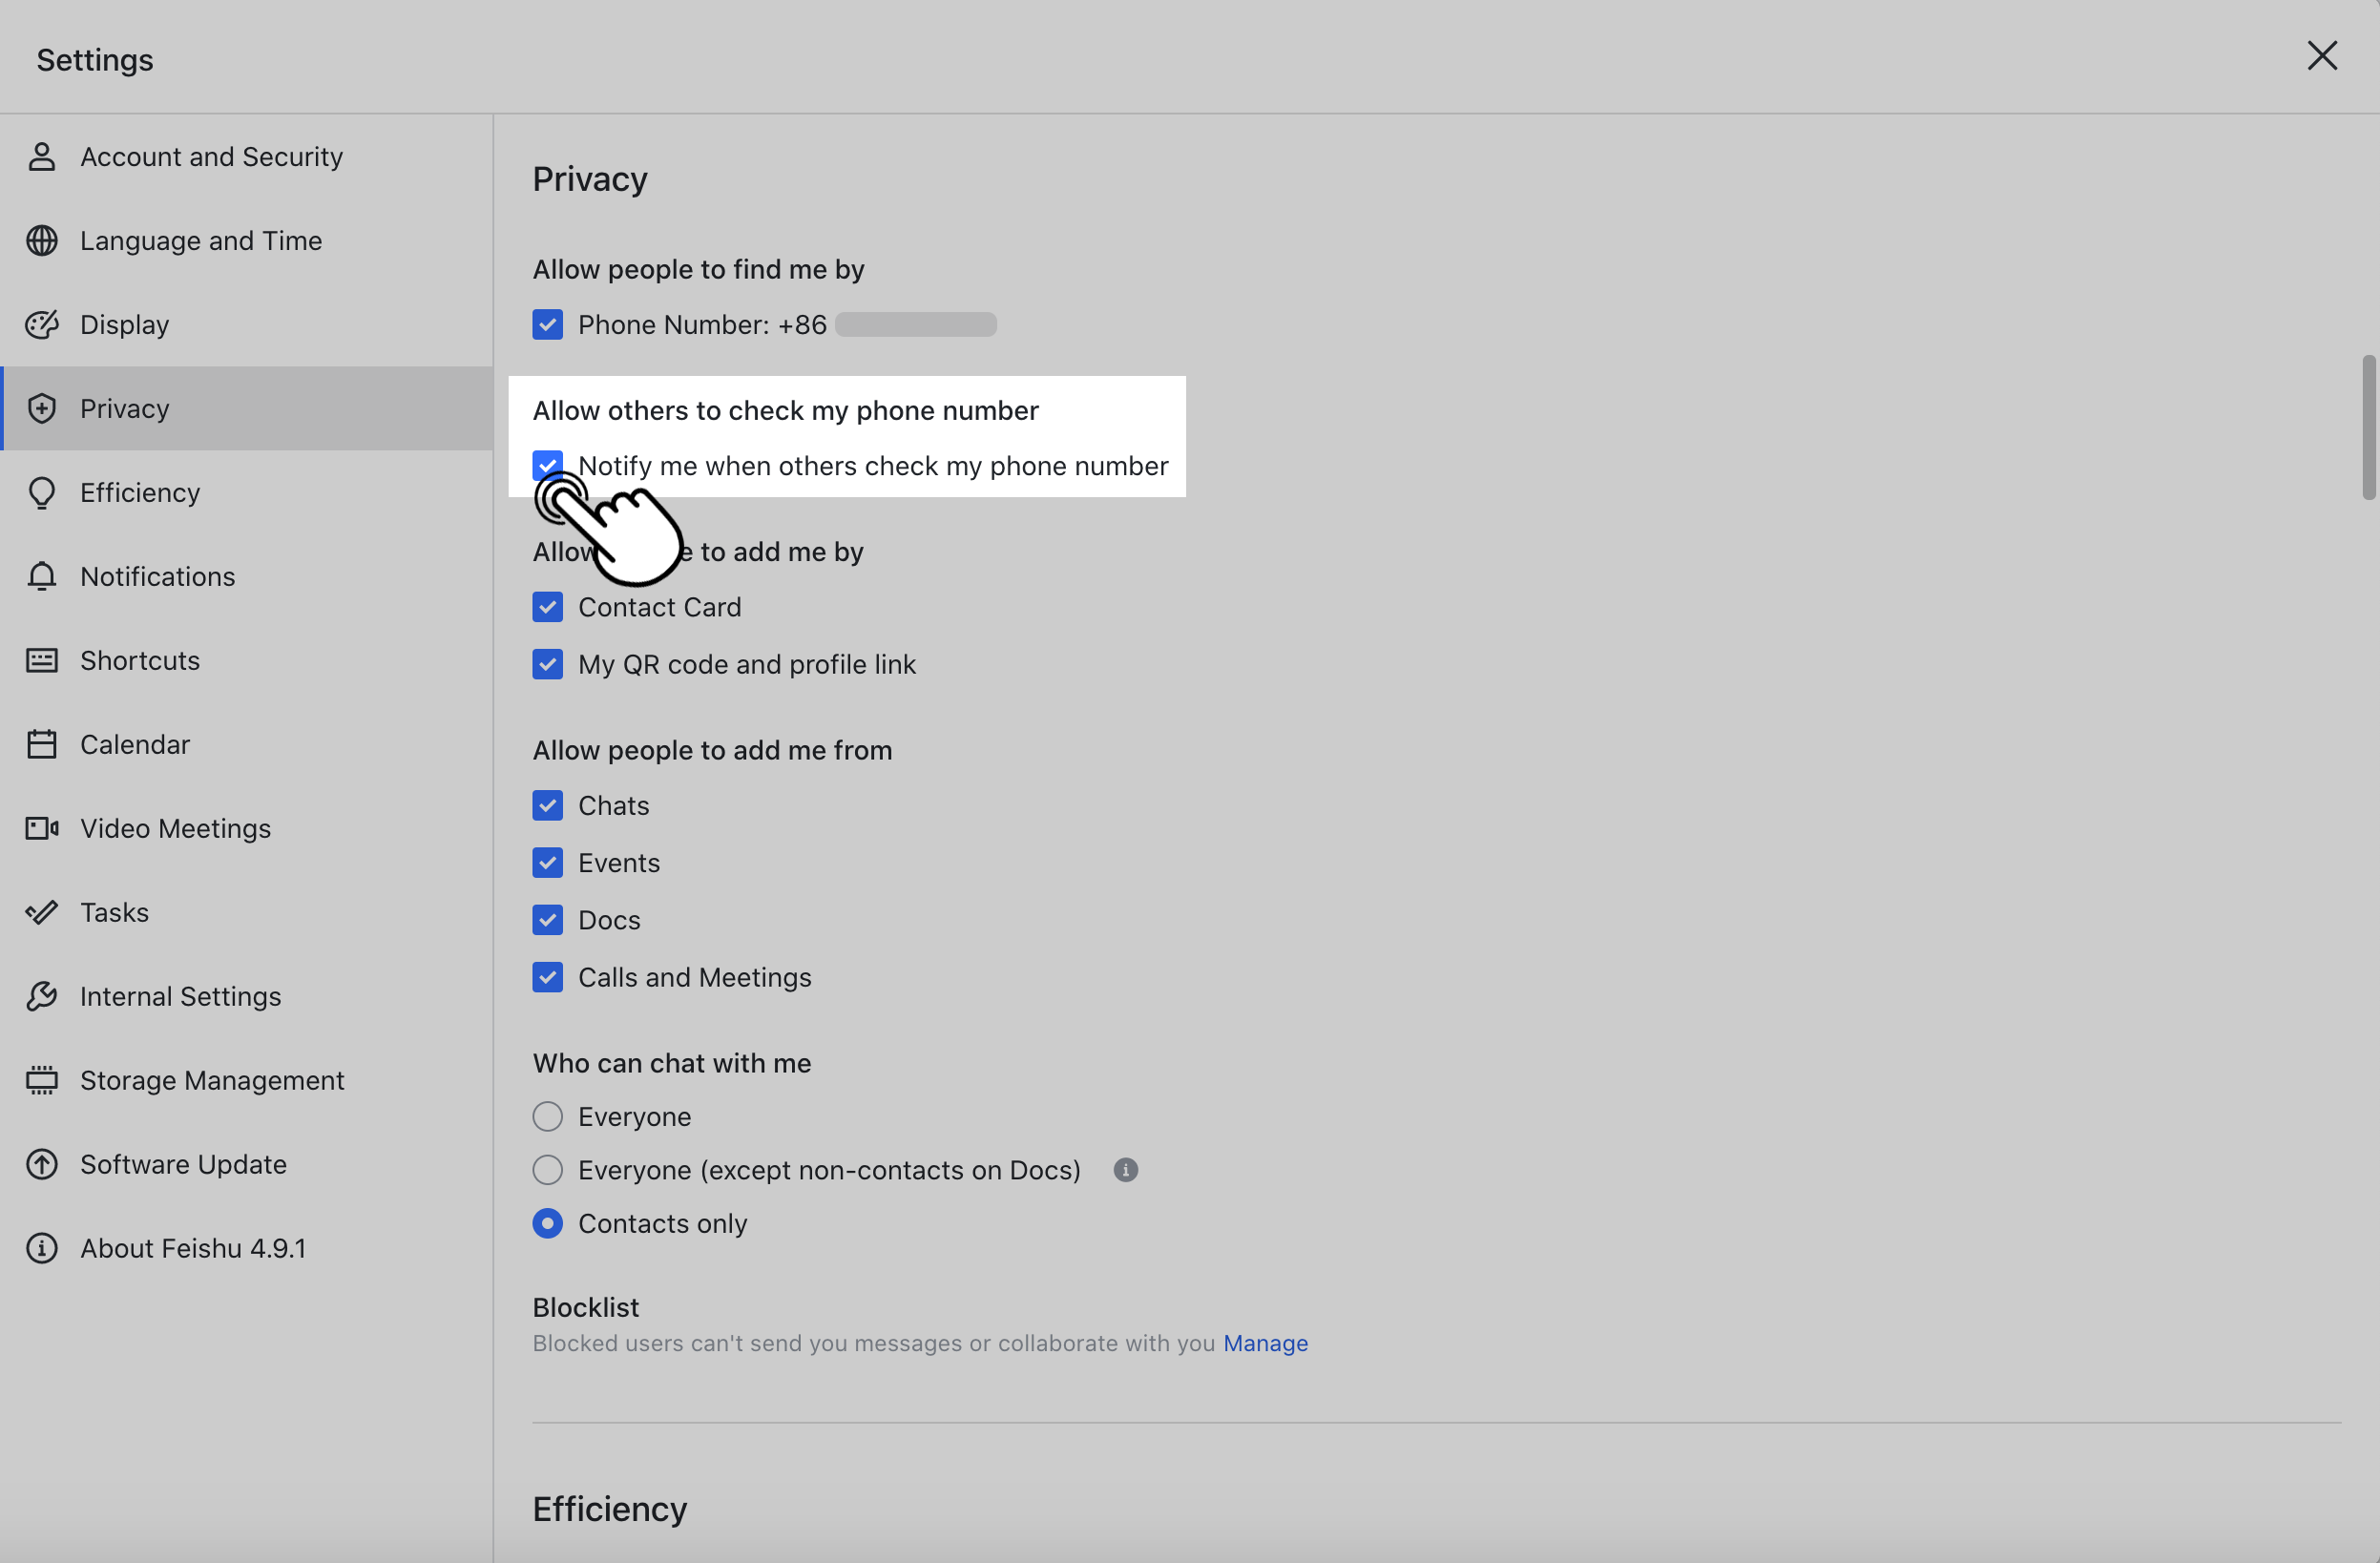Click the info icon beside Docs option
Screen dimensions: 2380x1563
point(1124,1170)
